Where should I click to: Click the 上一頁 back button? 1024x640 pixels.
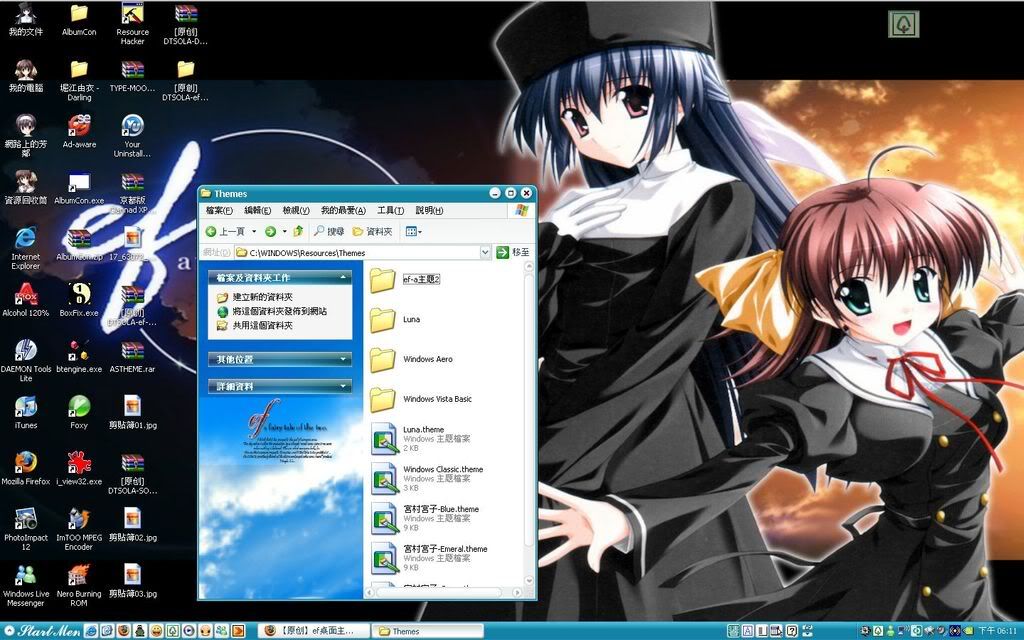[225, 231]
